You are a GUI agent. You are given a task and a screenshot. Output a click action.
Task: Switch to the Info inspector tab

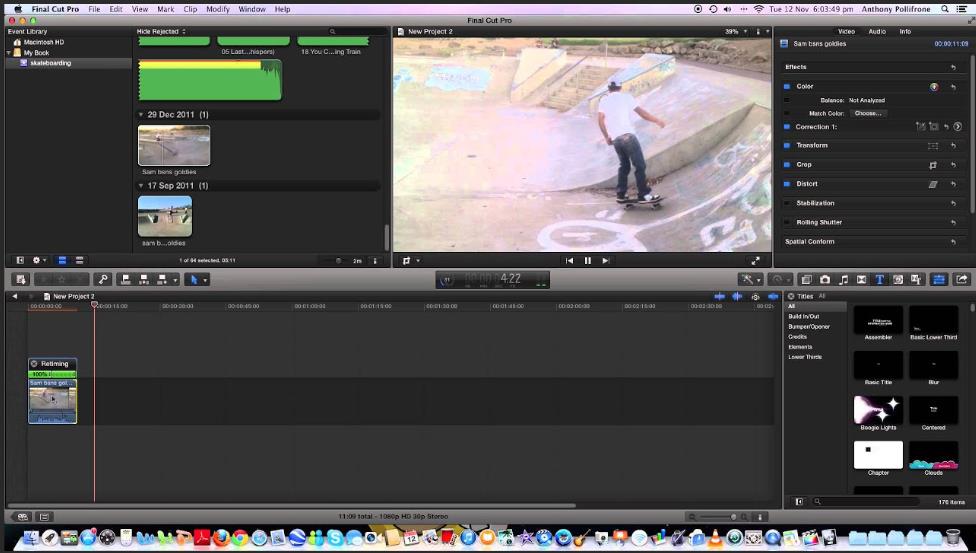[x=905, y=32]
